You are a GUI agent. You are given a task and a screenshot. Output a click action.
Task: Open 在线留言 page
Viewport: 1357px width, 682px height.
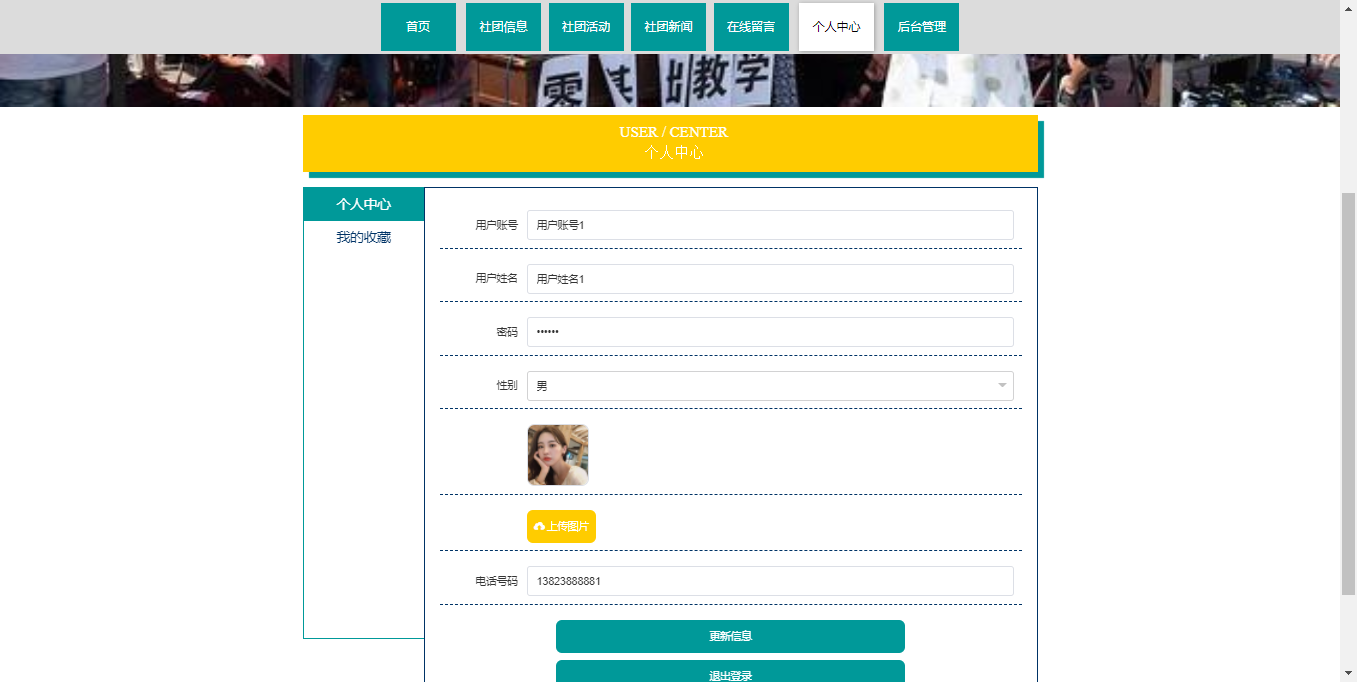pyautogui.click(x=751, y=27)
